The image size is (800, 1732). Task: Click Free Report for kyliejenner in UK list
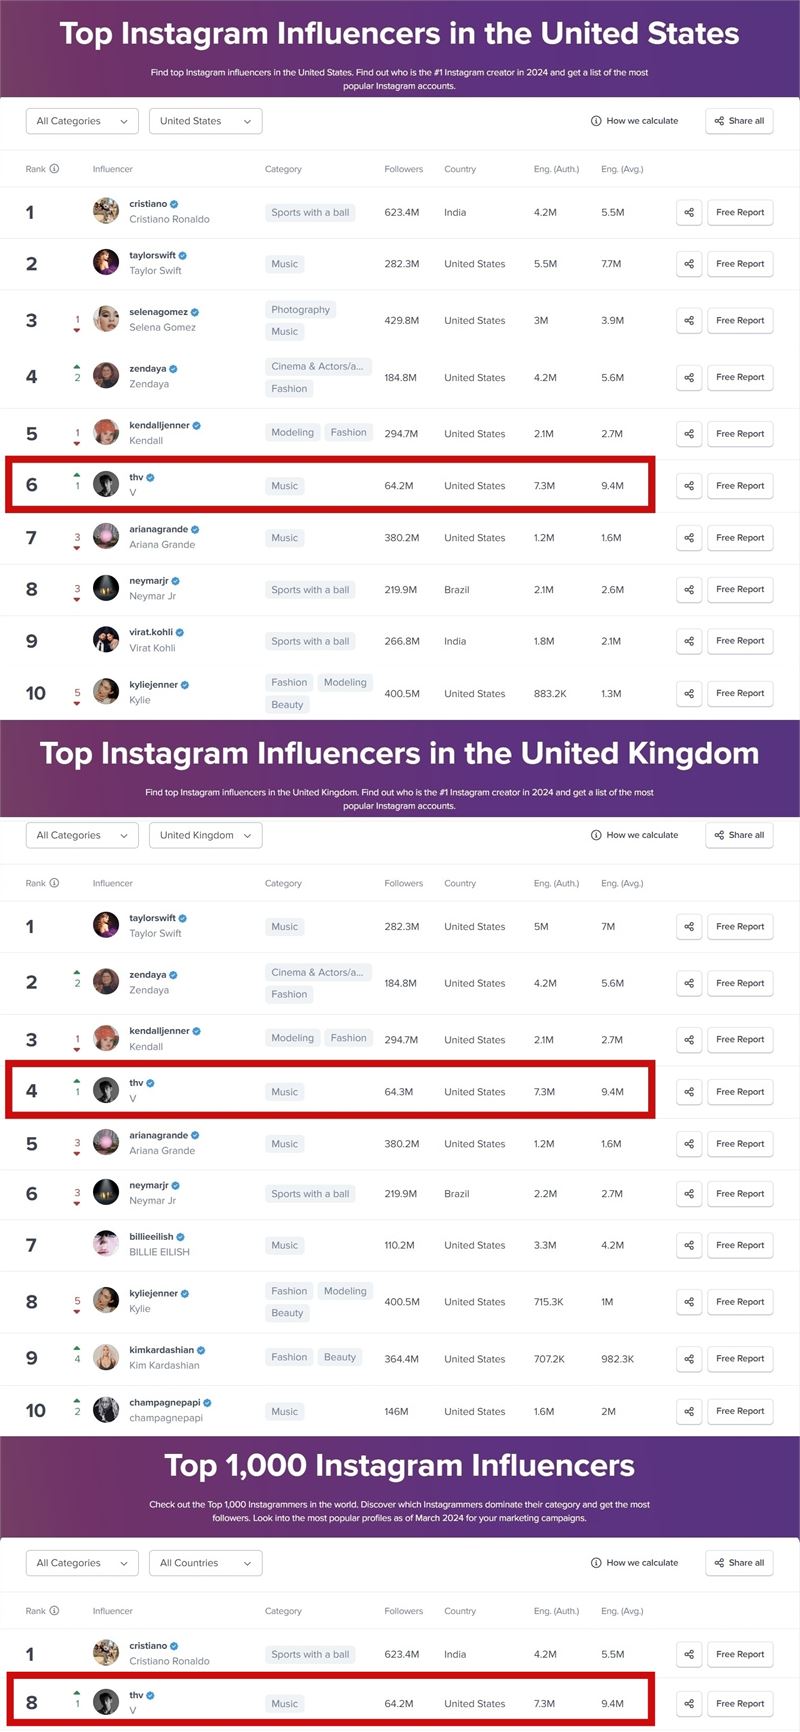tap(740, 1302)
